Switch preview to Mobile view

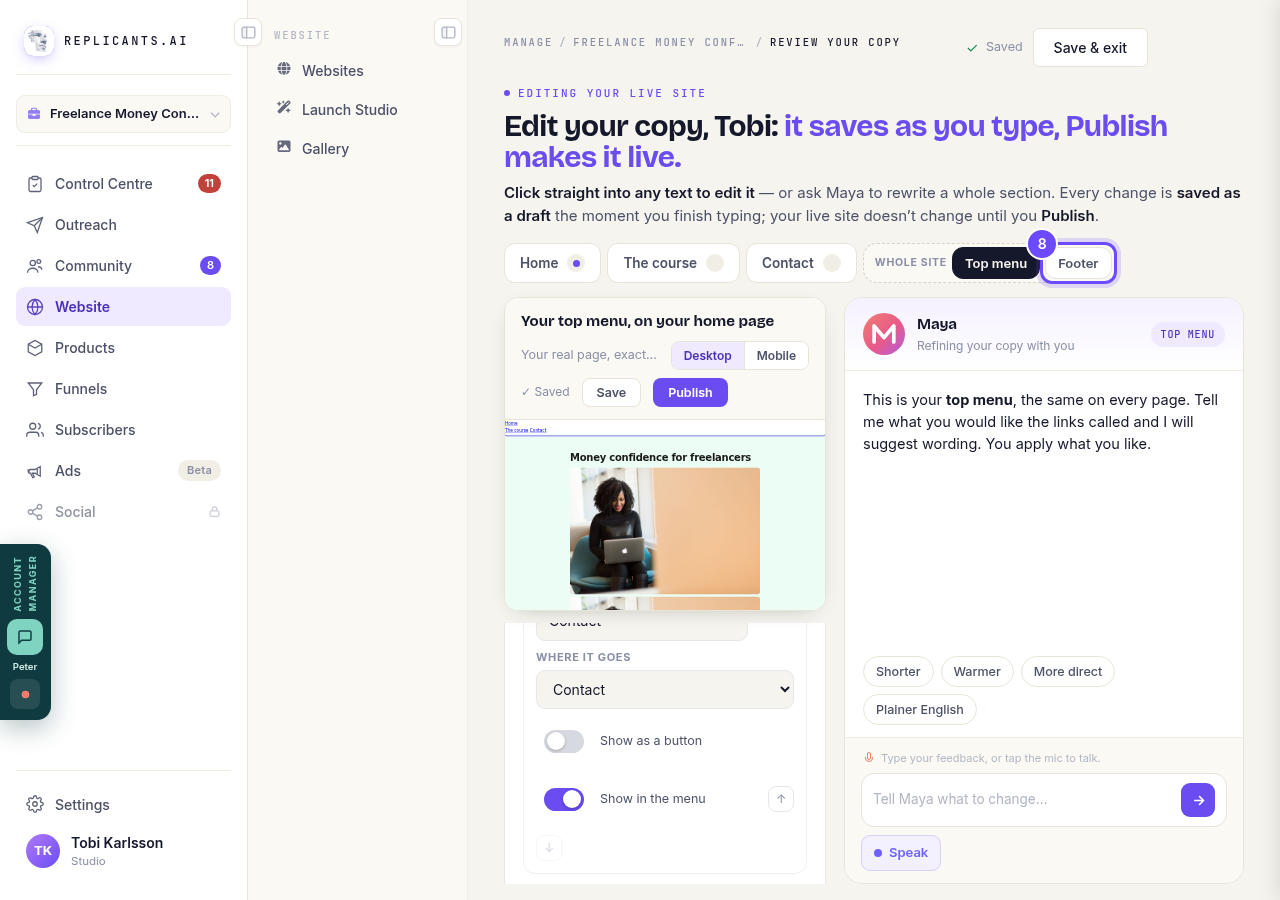click(776, 356)
